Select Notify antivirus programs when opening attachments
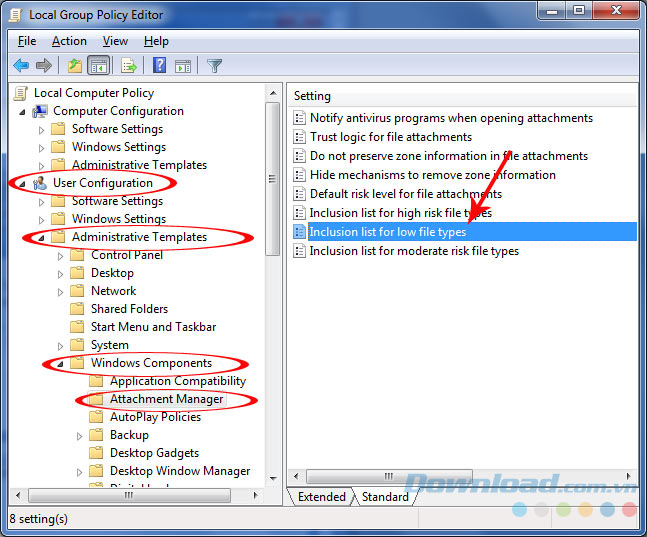 (451, 118)
